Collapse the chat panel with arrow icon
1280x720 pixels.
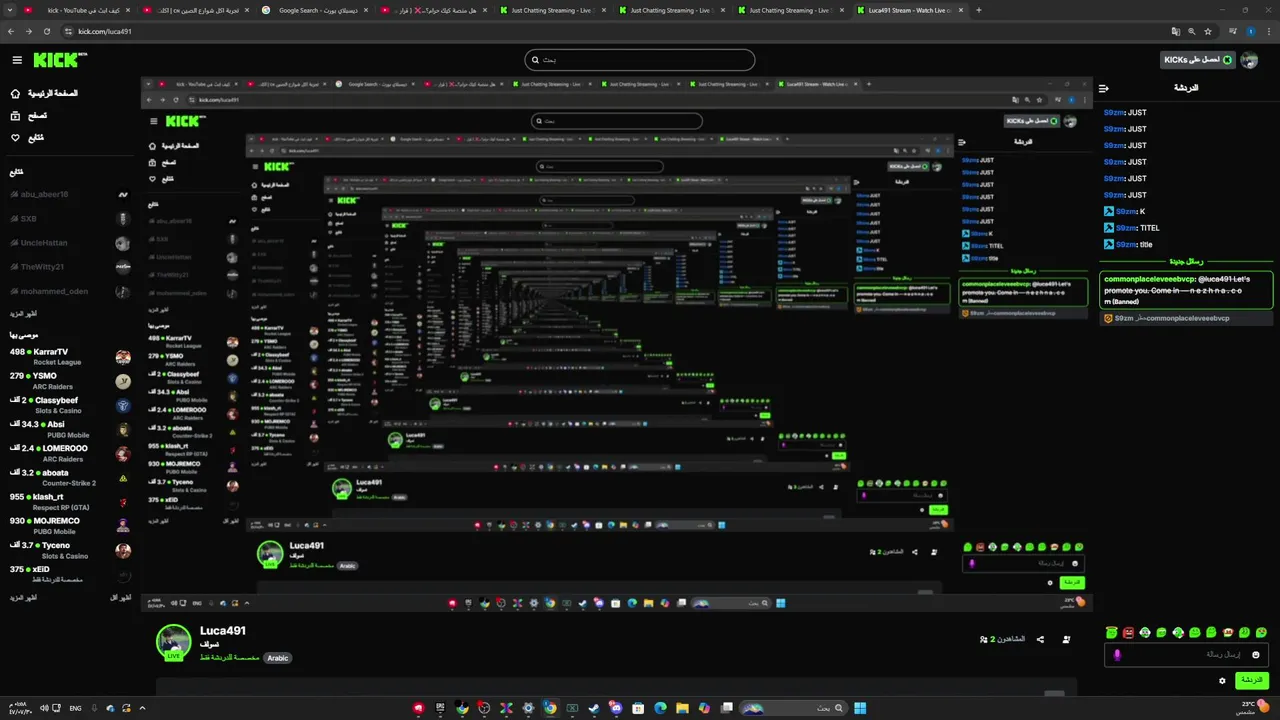pyautogui.click(x=1104, y=88)
